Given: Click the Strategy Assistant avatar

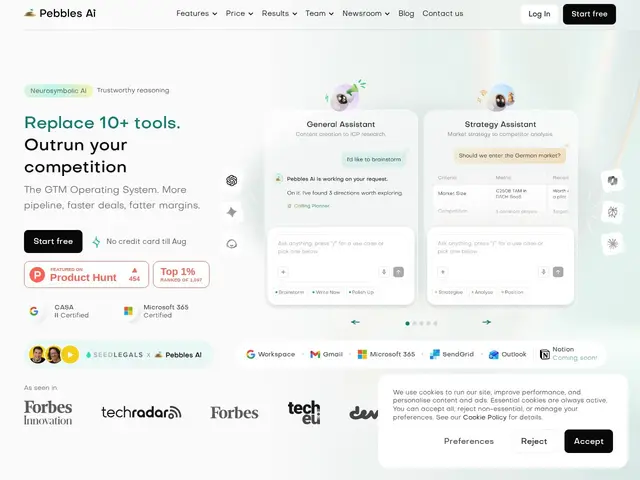Looking at the screenshot, I should coord(501,97).
